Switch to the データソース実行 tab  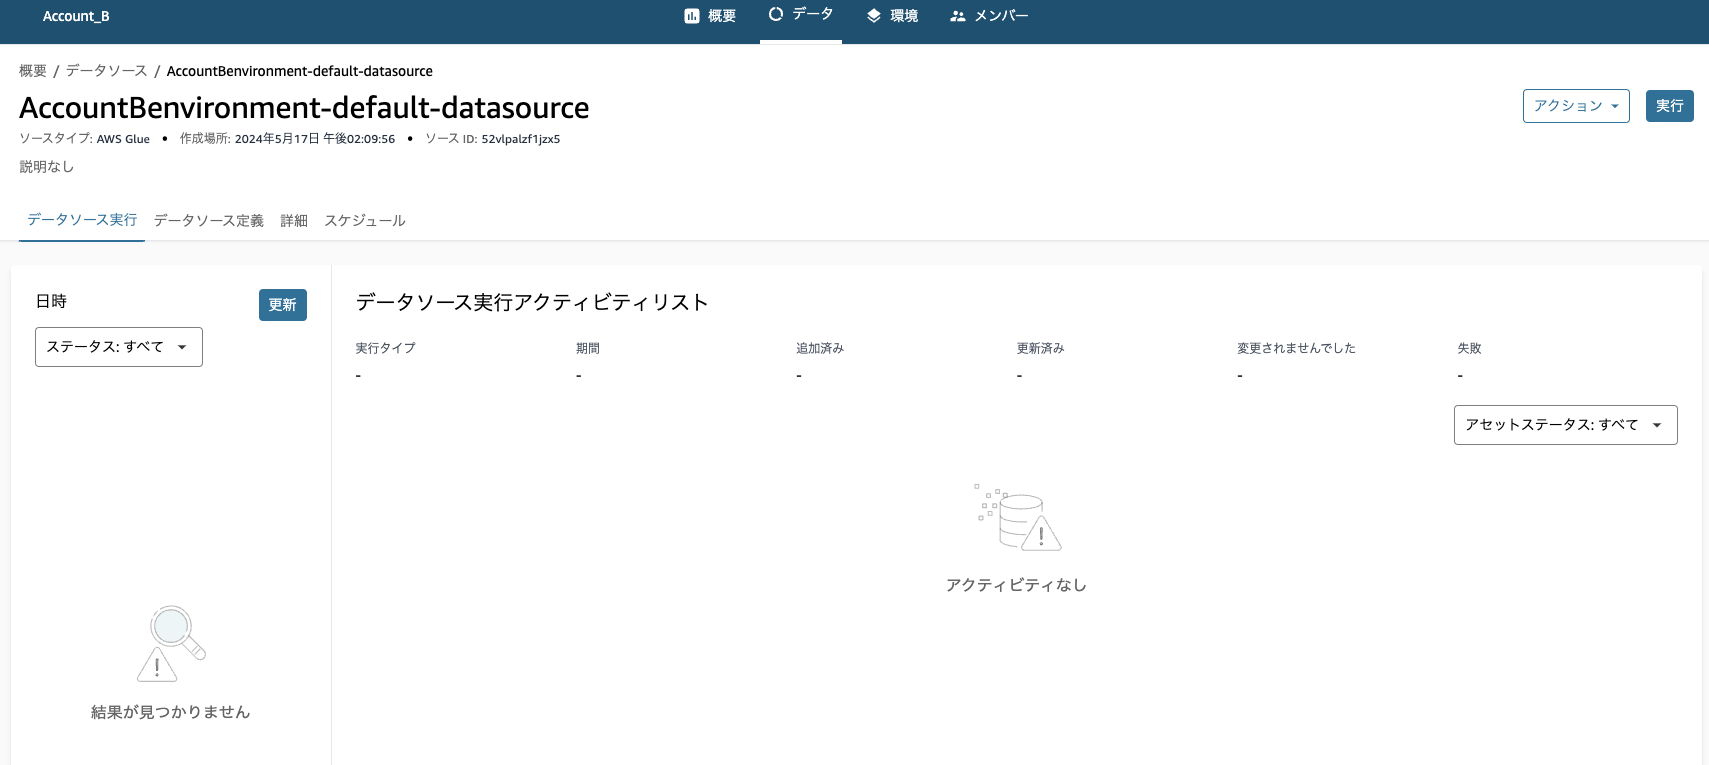tap(82, 220)
